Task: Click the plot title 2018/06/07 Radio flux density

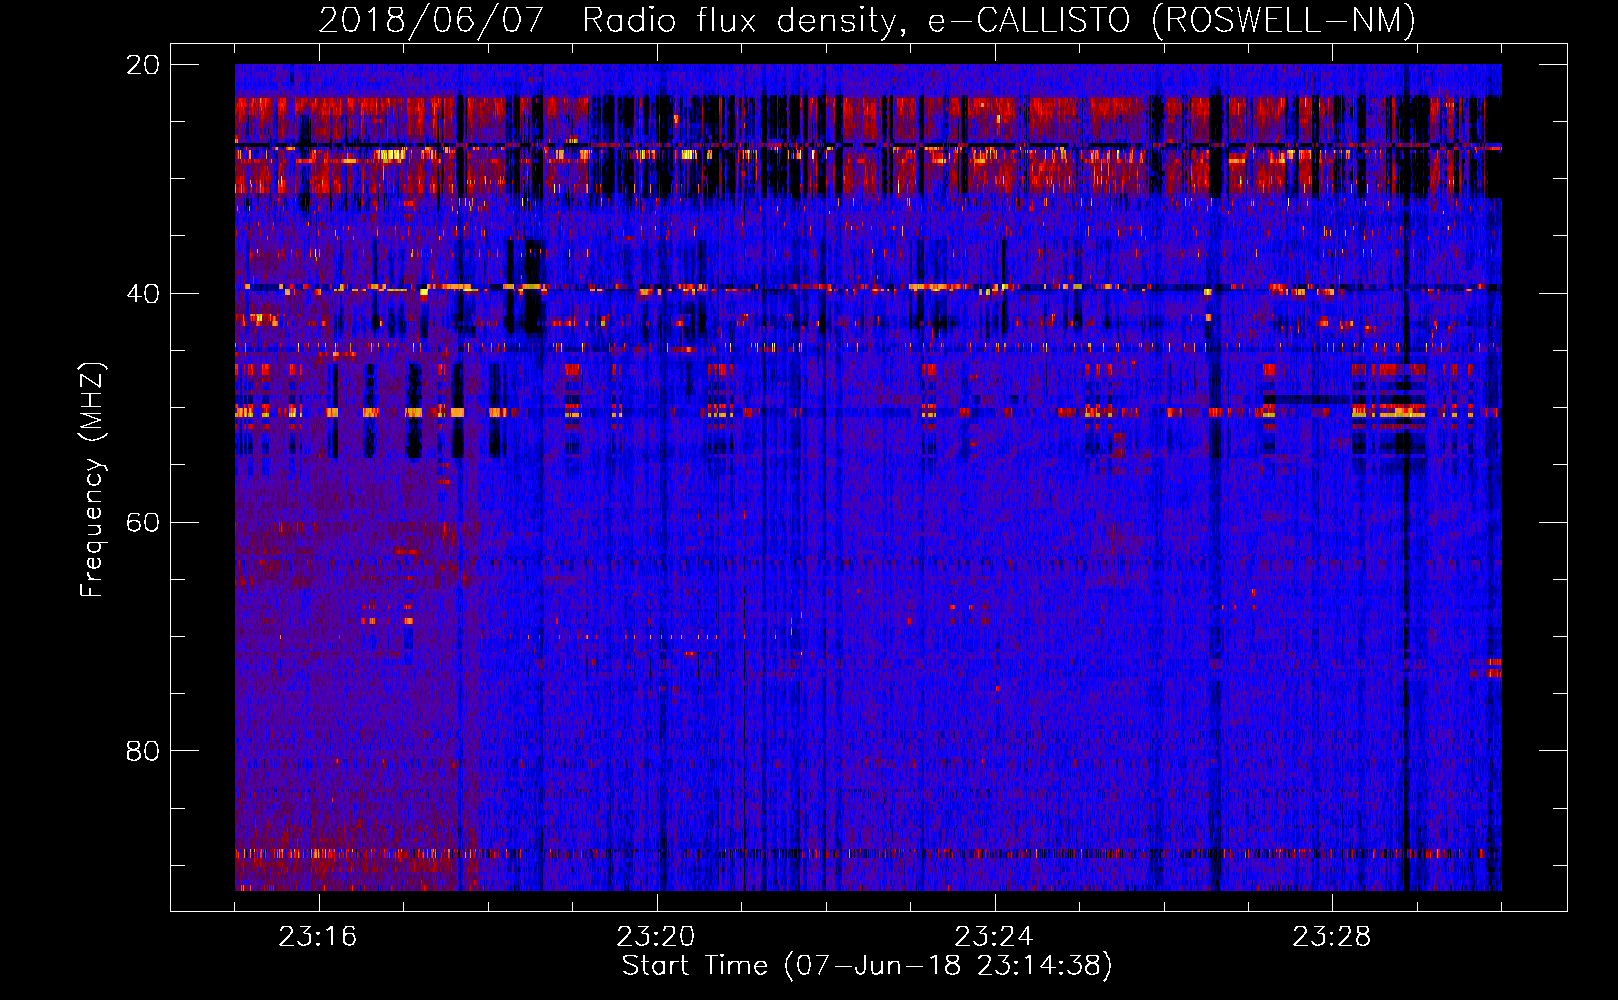Action: coord(867,20)
